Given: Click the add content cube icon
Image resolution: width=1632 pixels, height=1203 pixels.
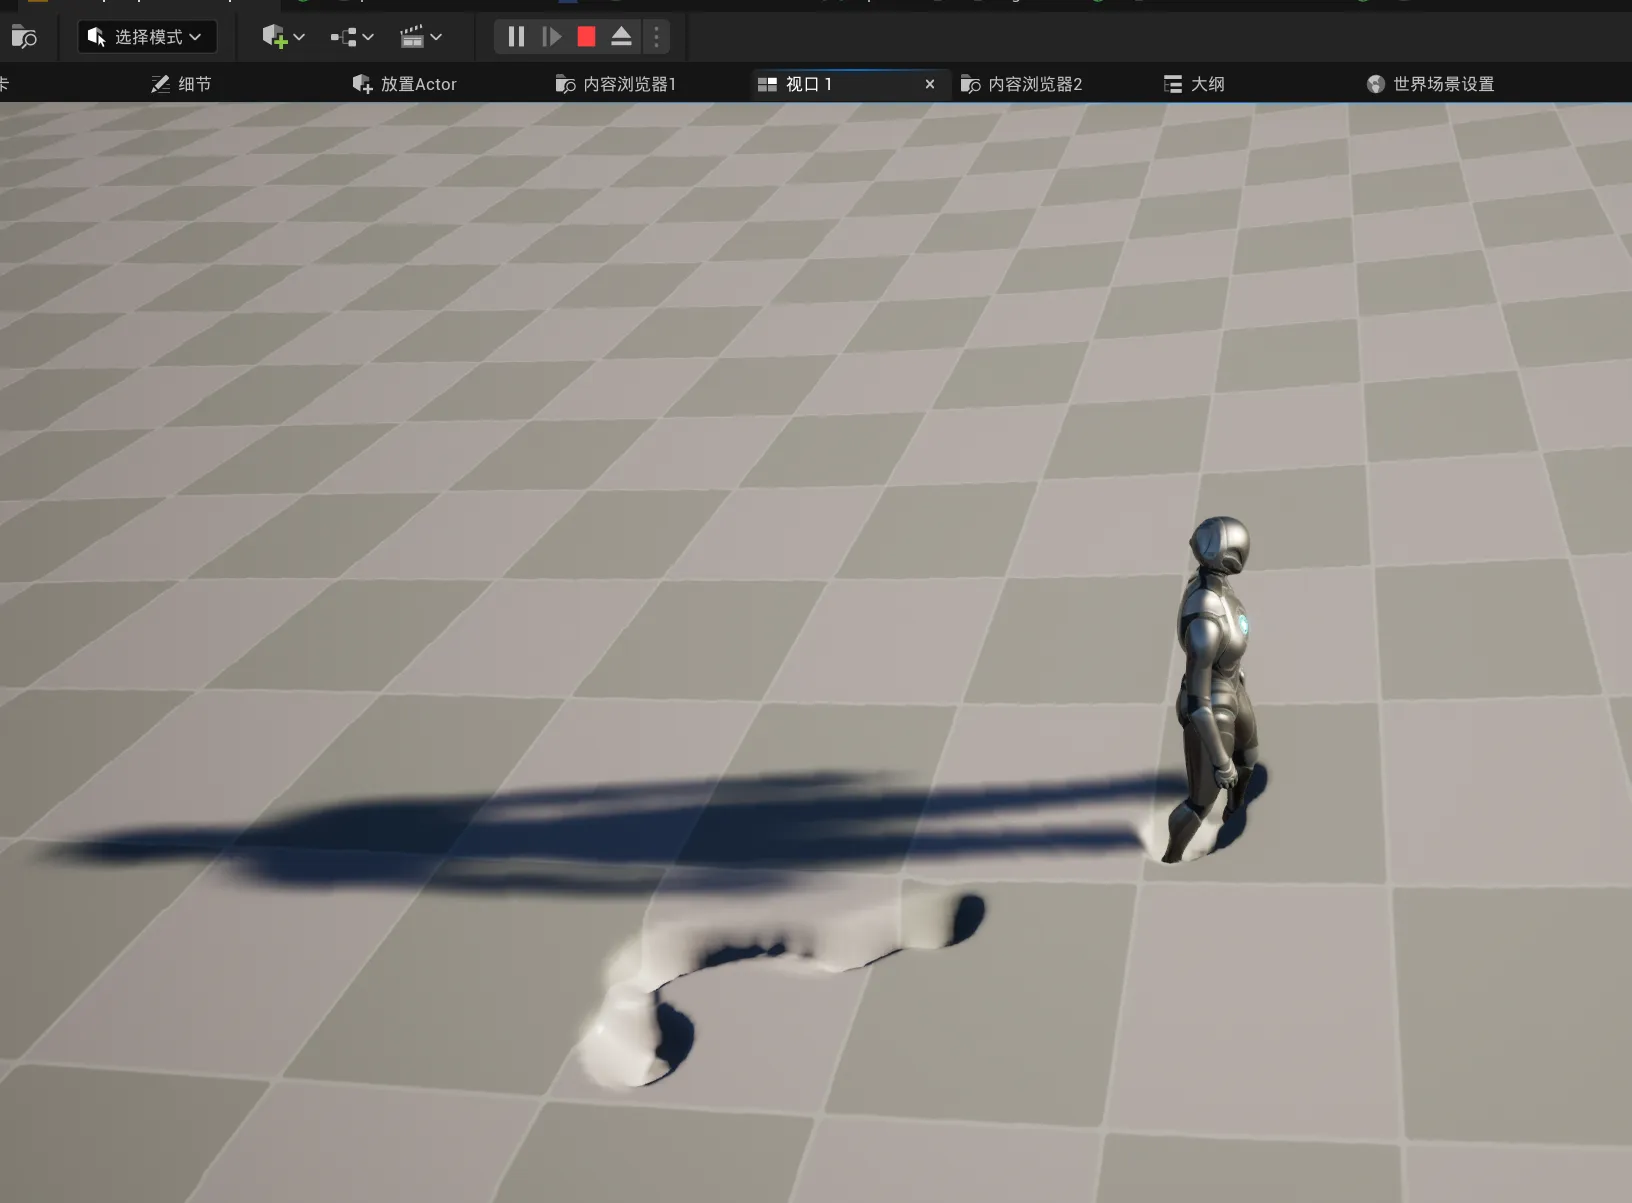Looking at the screenshot, I should pyautogui.click(x=274, y=37).
